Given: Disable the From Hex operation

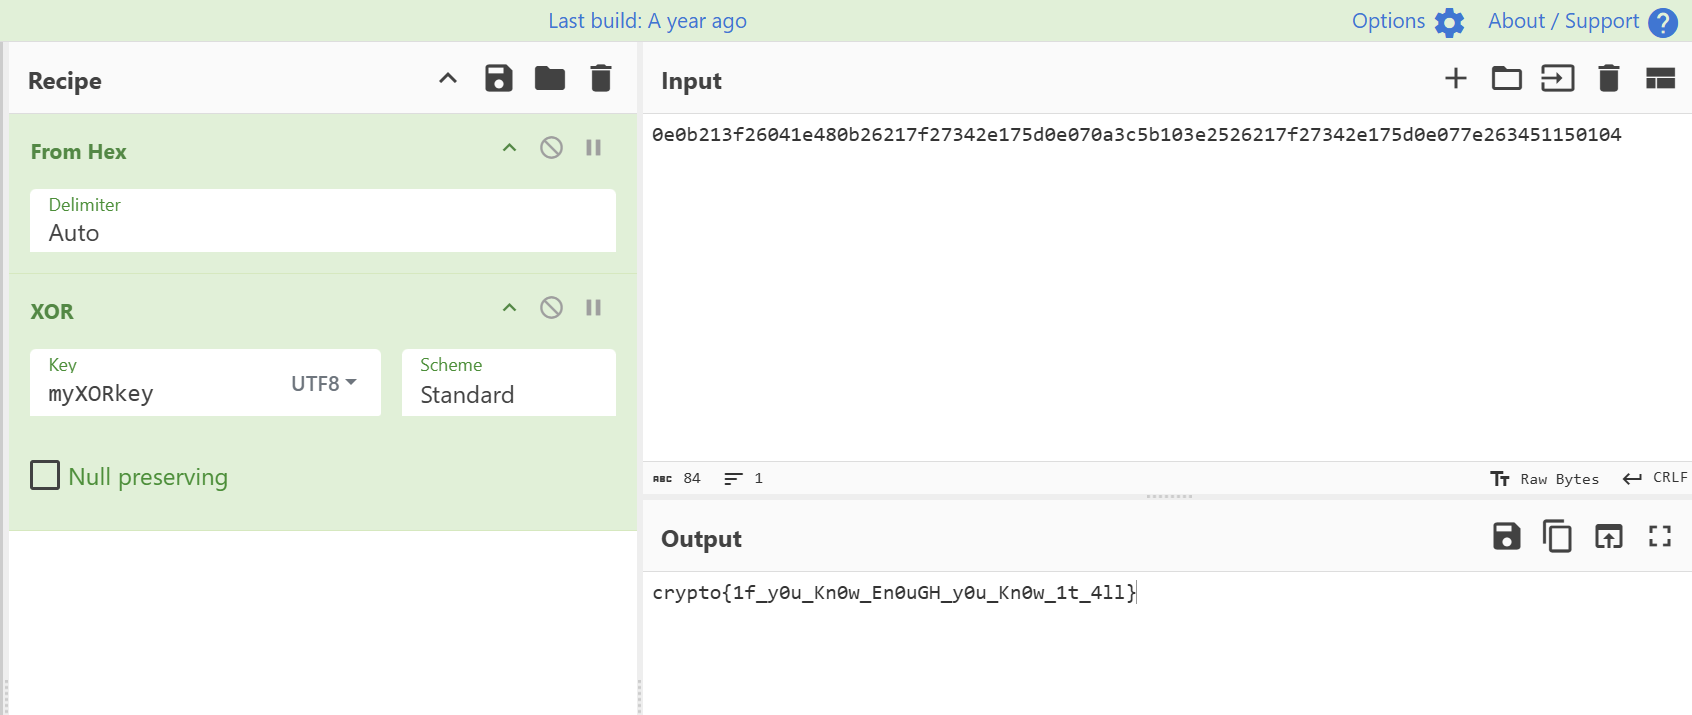Looking at the screenshot, I should coord(551,148).
